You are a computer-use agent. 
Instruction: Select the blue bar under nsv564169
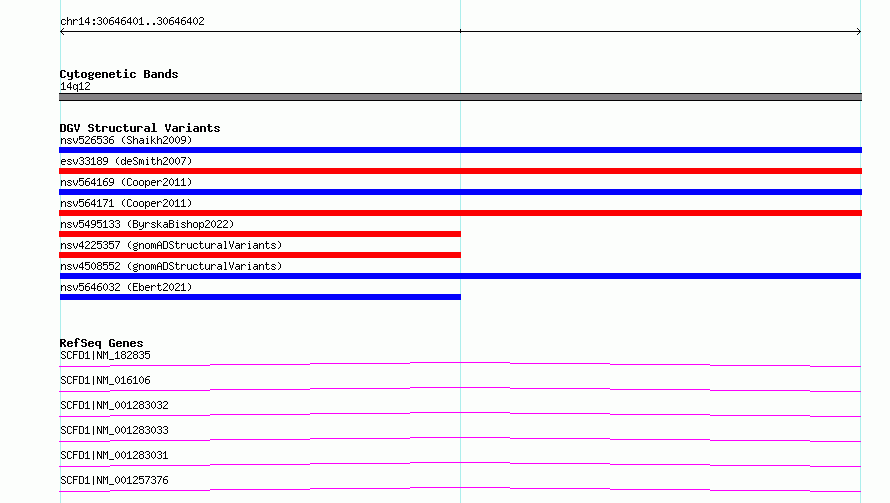(x=460, y=192)
